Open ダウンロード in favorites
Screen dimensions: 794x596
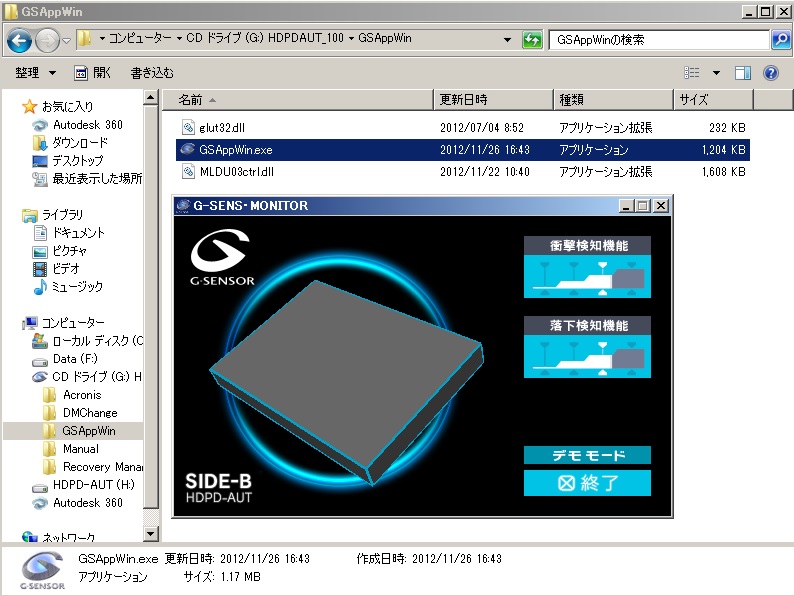click(80, 143)
